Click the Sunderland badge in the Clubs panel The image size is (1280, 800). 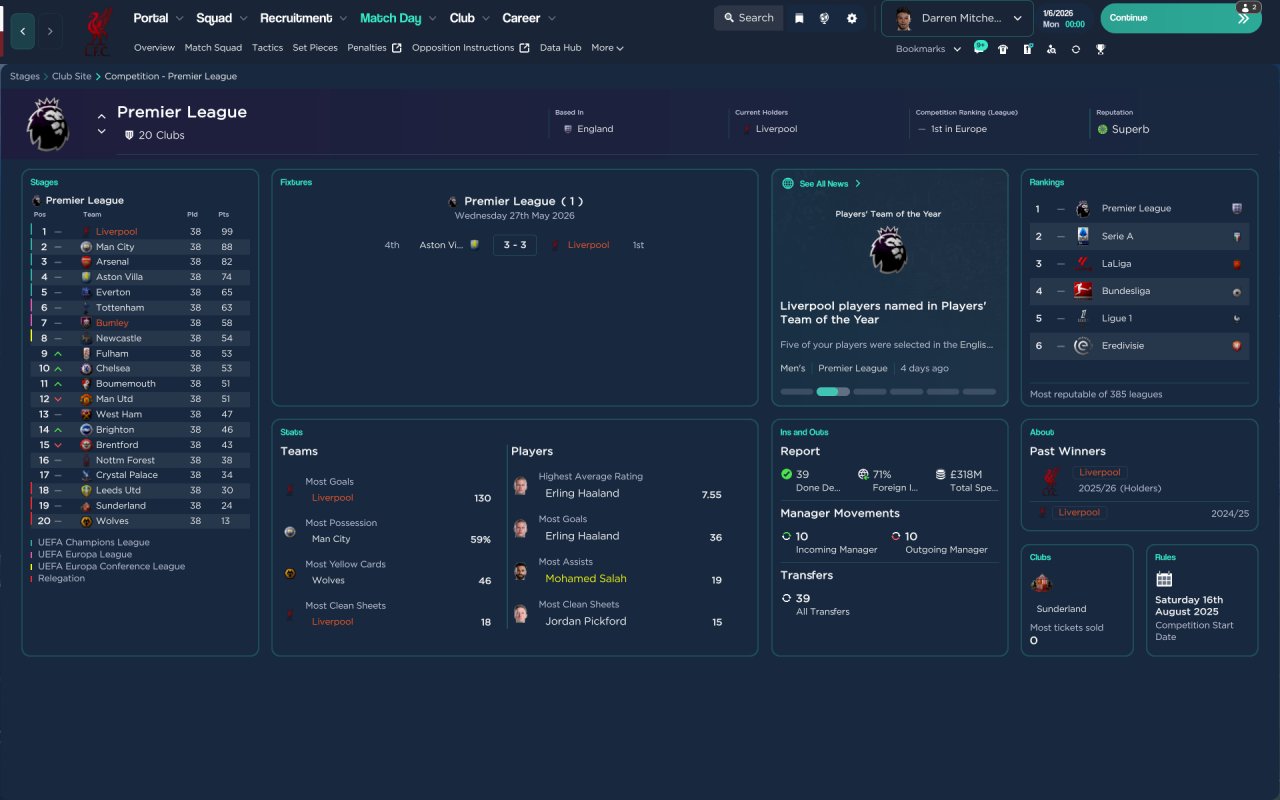coord(1041,583)
